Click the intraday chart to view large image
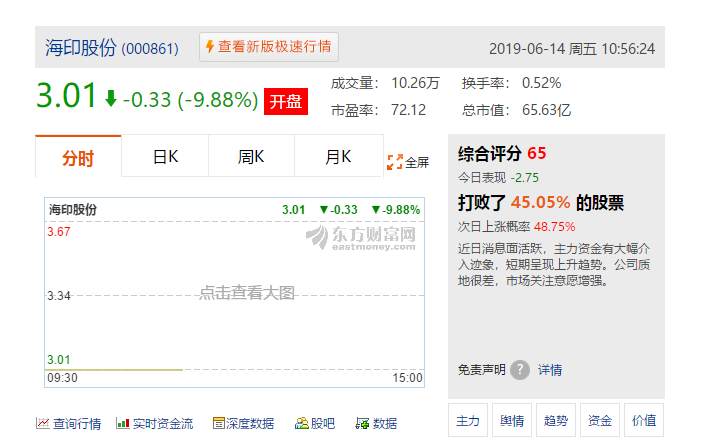This screenshot has height=444, width=702. tap(234, 292)
